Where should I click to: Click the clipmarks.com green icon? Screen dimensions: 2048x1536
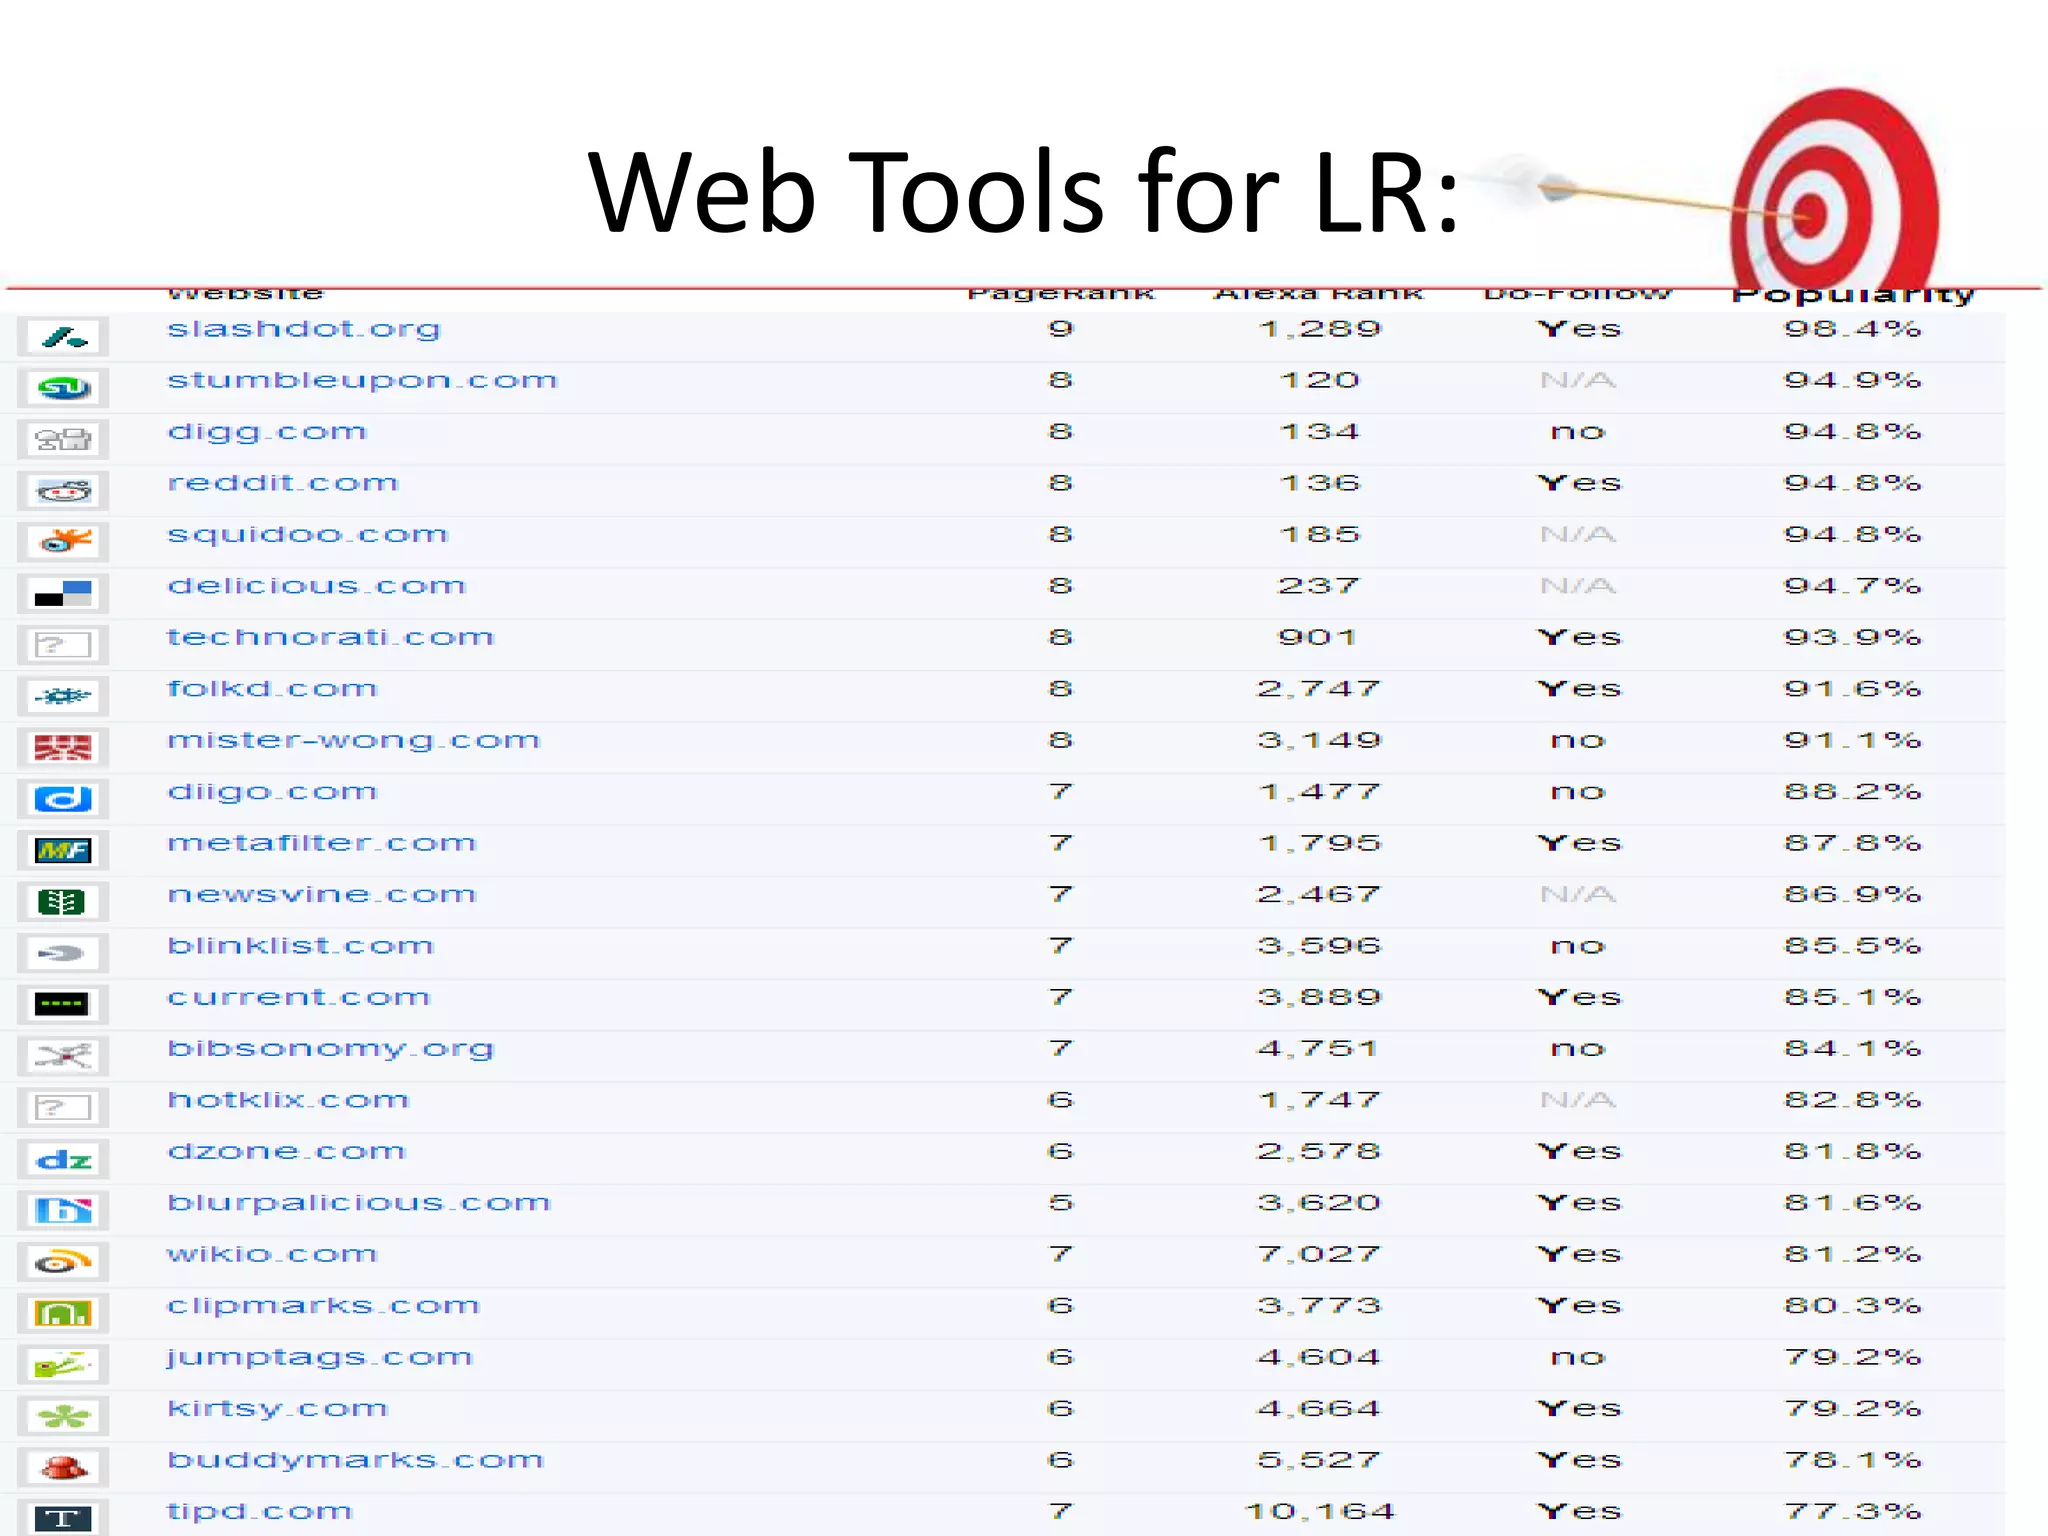[x=63, y=1313]
